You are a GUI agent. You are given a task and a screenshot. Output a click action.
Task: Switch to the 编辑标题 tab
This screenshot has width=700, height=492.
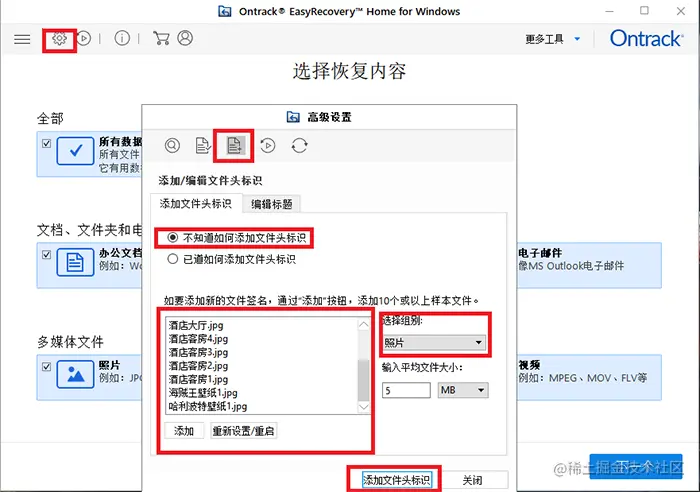[271, 204]
